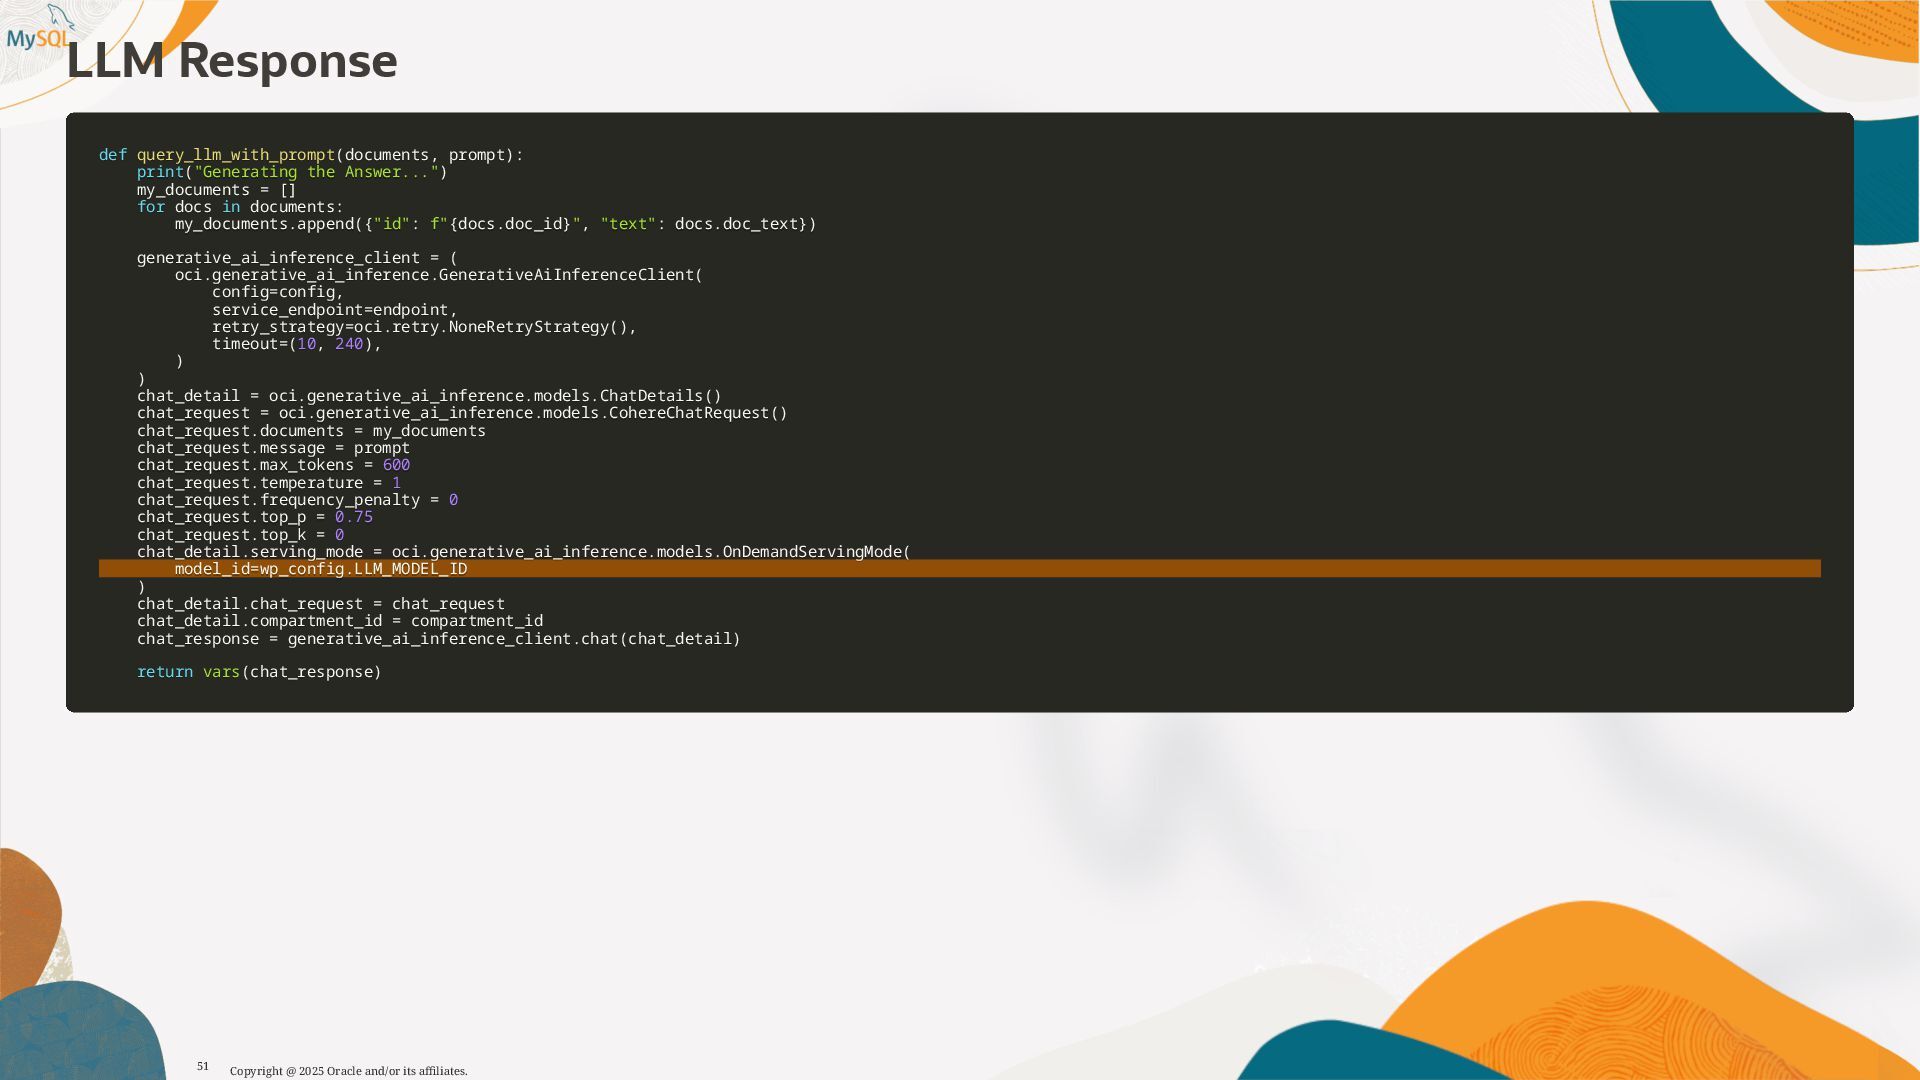Screen dimensions: 1920x1080
Task: Click the my_documents.append line
Action: pyautogui.click(x=495, y=224)
